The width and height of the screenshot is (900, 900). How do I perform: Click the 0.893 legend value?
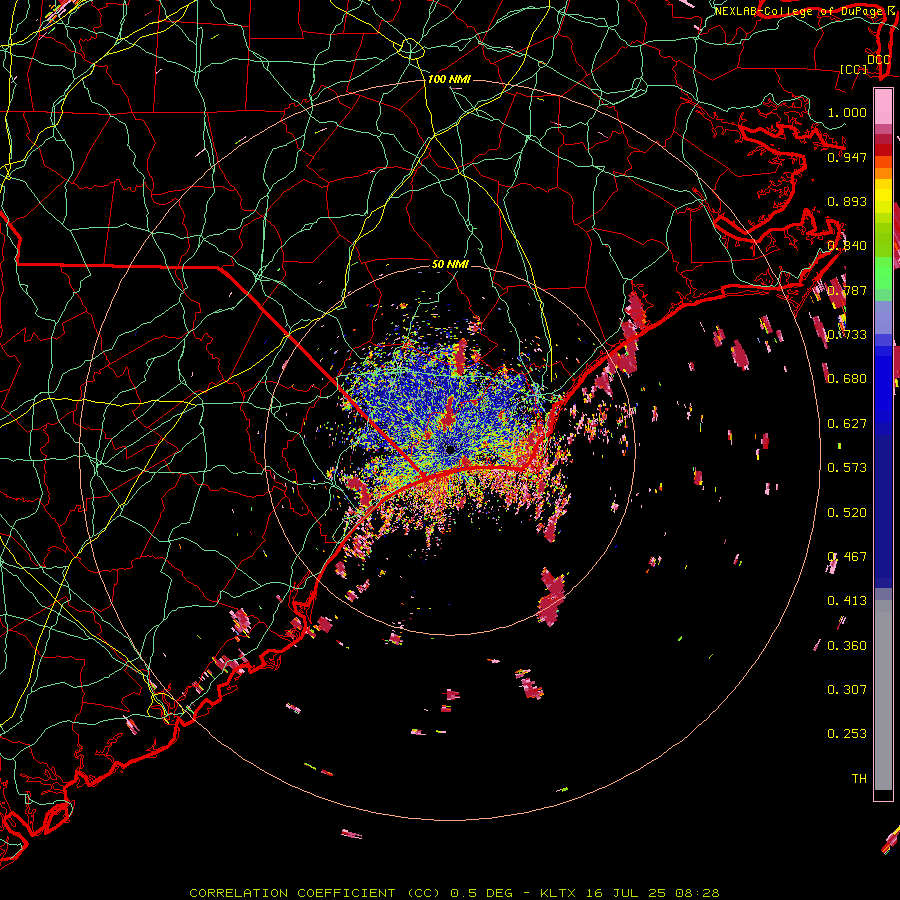[847, 201]
